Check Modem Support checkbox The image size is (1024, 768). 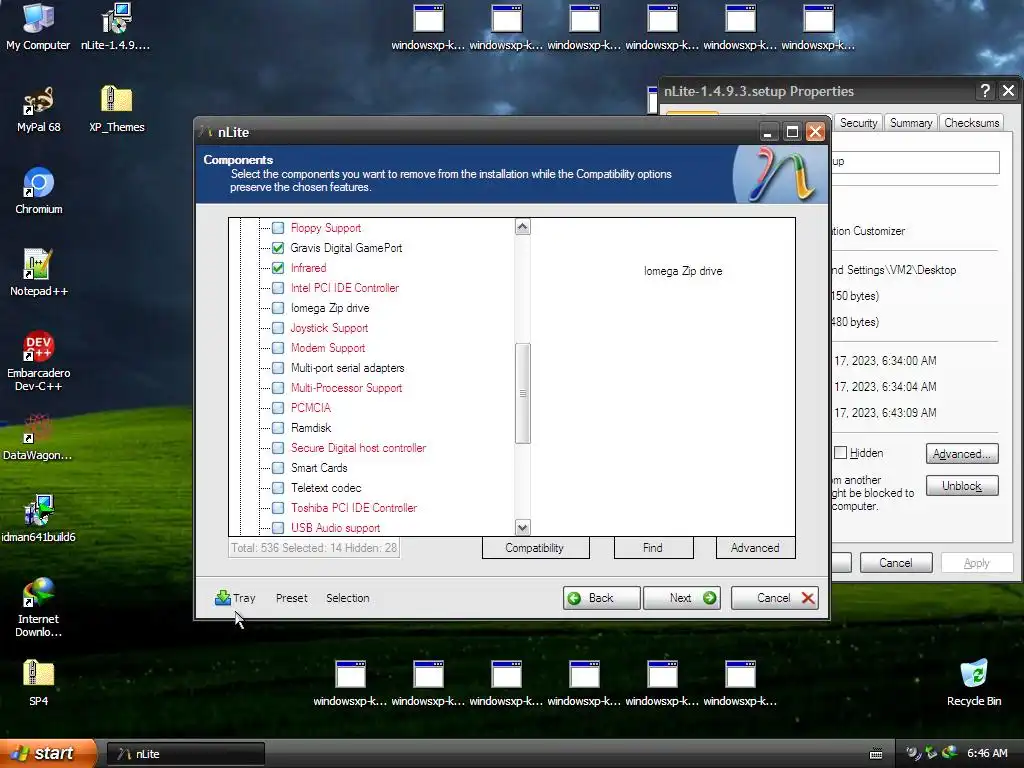pyautogui.click(x=278, y=348)
